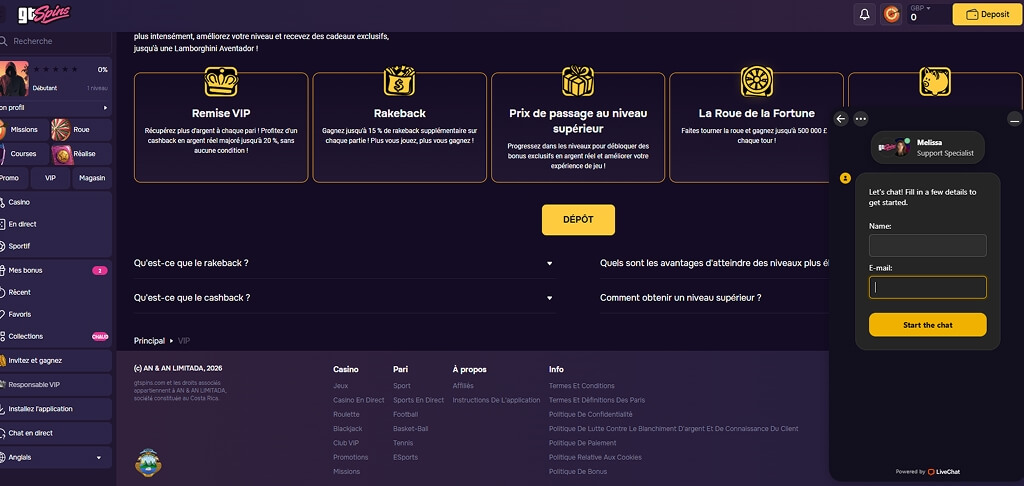Open the Jeux footer link
The width and height of the screenshot is (1024, 486).
[340, 386]
